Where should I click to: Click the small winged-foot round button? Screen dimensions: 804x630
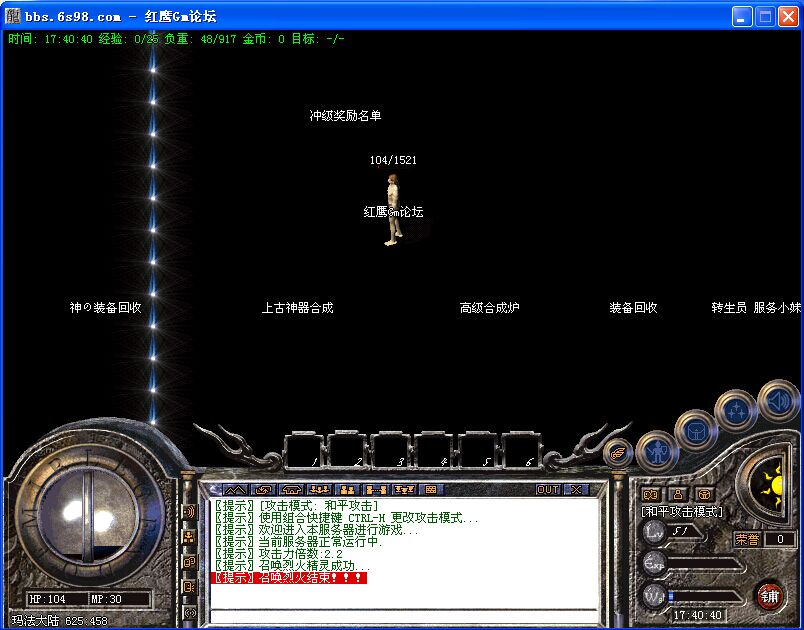[x=617, y=452]
